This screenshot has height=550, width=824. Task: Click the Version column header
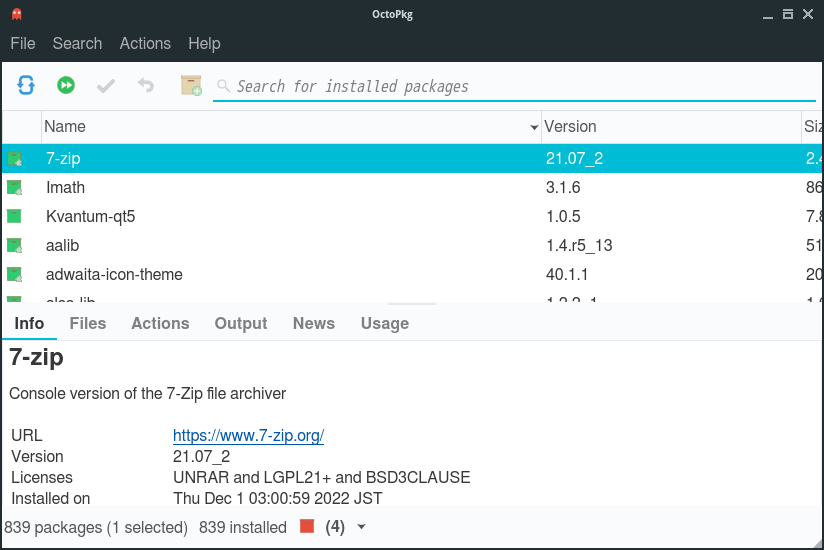tap(671, 127)
